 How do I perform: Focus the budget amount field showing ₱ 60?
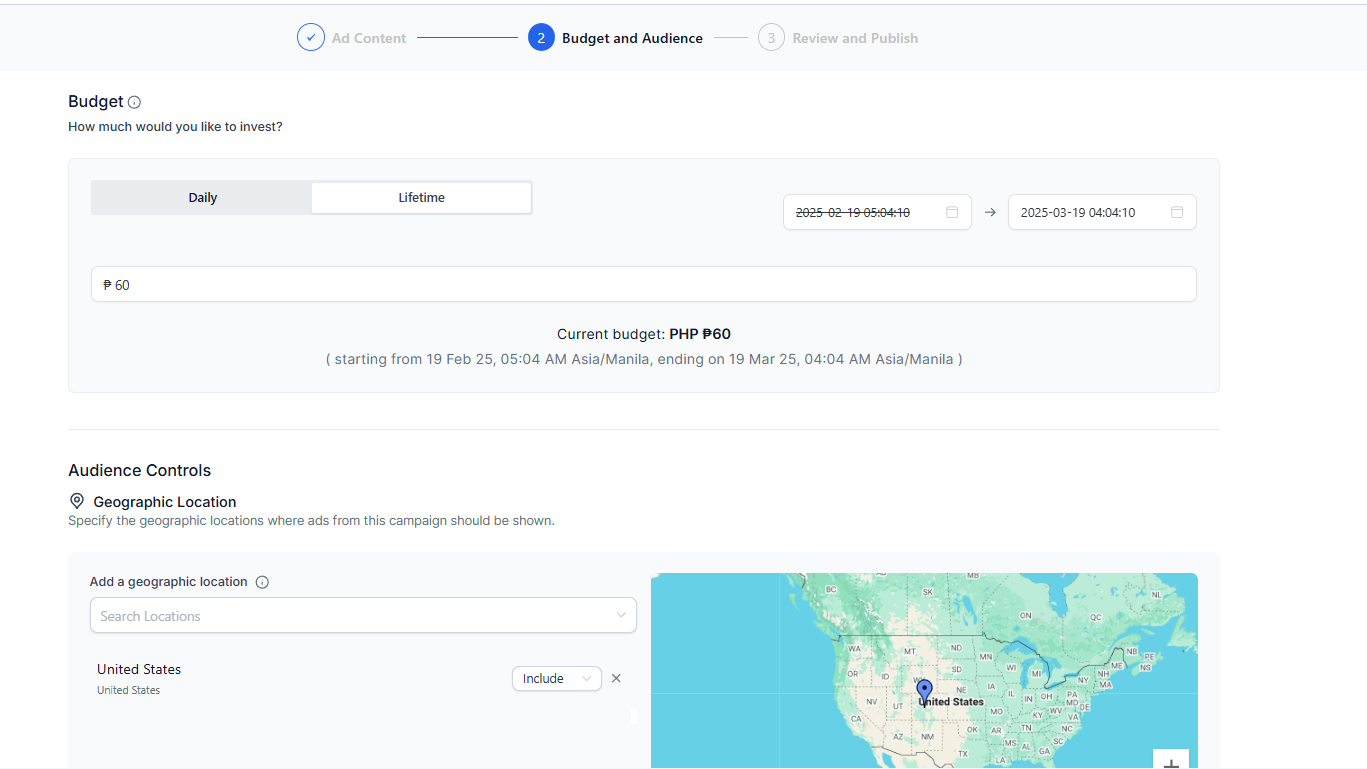[643, 284]
